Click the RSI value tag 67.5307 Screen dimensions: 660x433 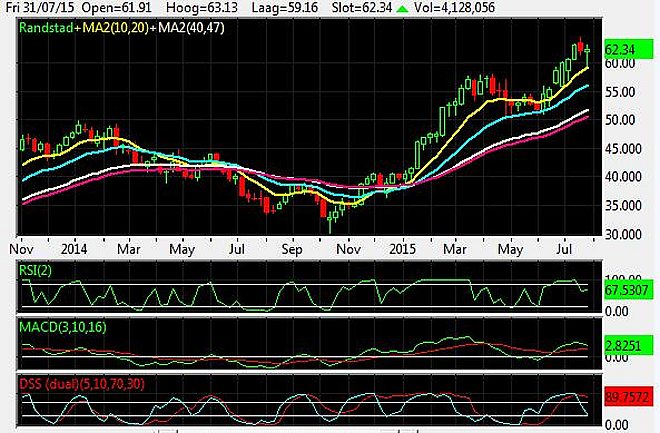tap(626, 290)
